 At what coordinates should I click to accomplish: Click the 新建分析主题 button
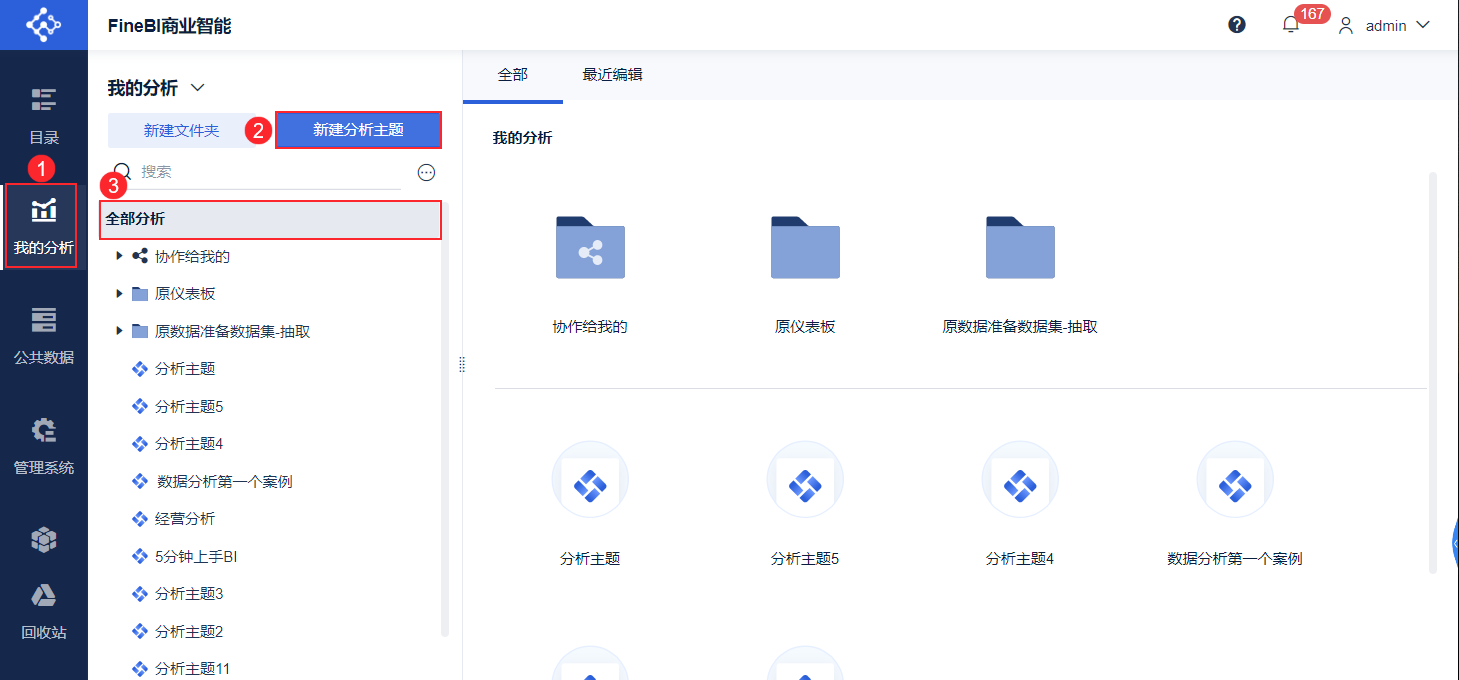358,130
